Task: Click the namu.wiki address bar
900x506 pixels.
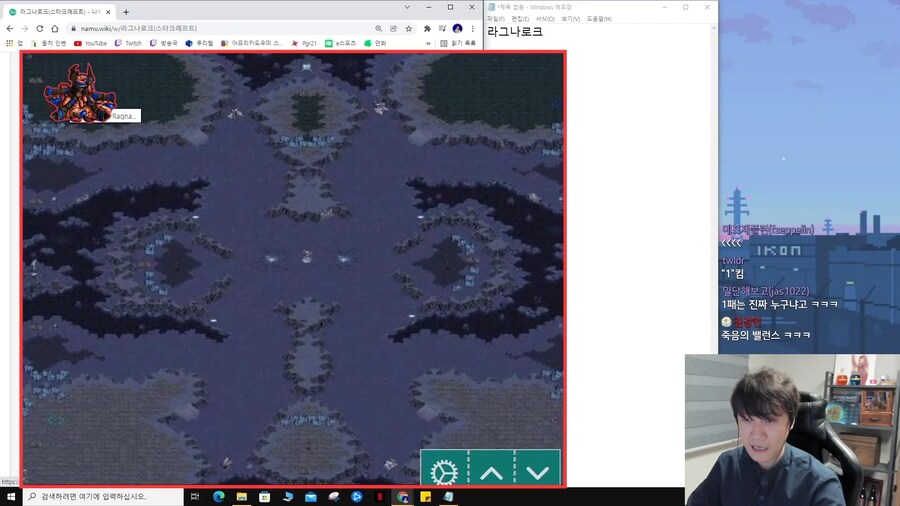Action: (x=218, y=28)
